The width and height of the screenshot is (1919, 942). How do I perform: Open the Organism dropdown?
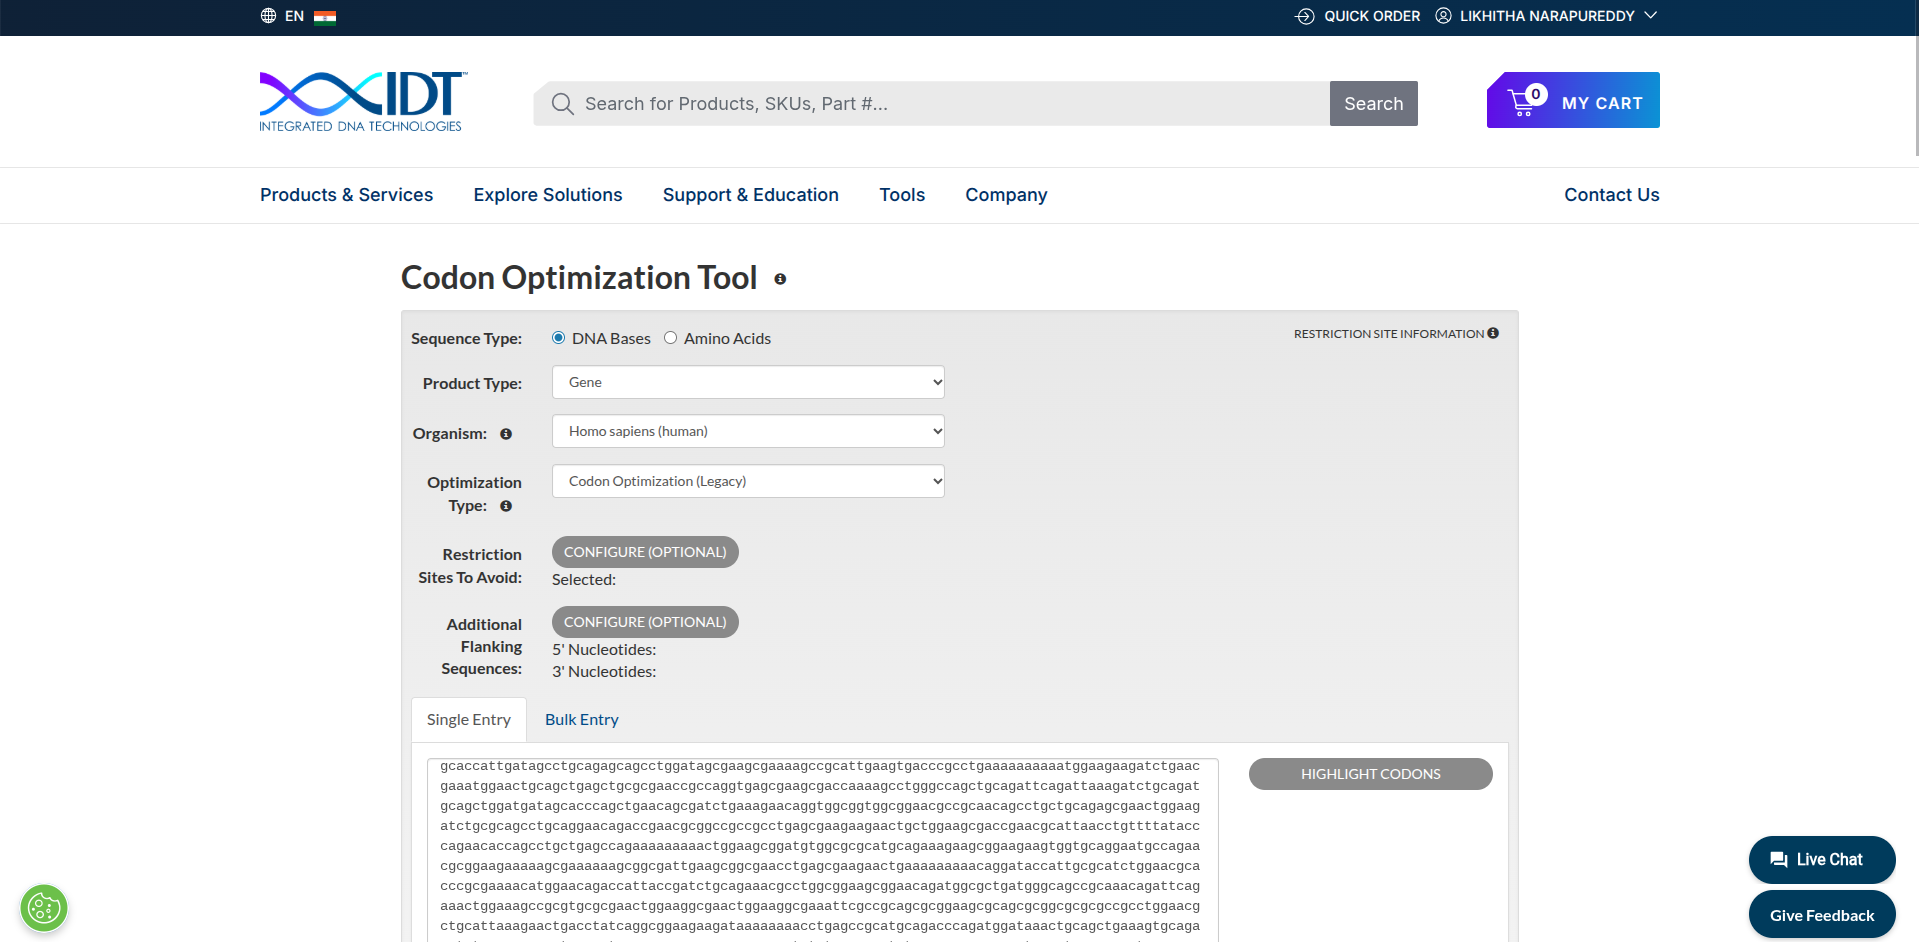tap(747, 431)
